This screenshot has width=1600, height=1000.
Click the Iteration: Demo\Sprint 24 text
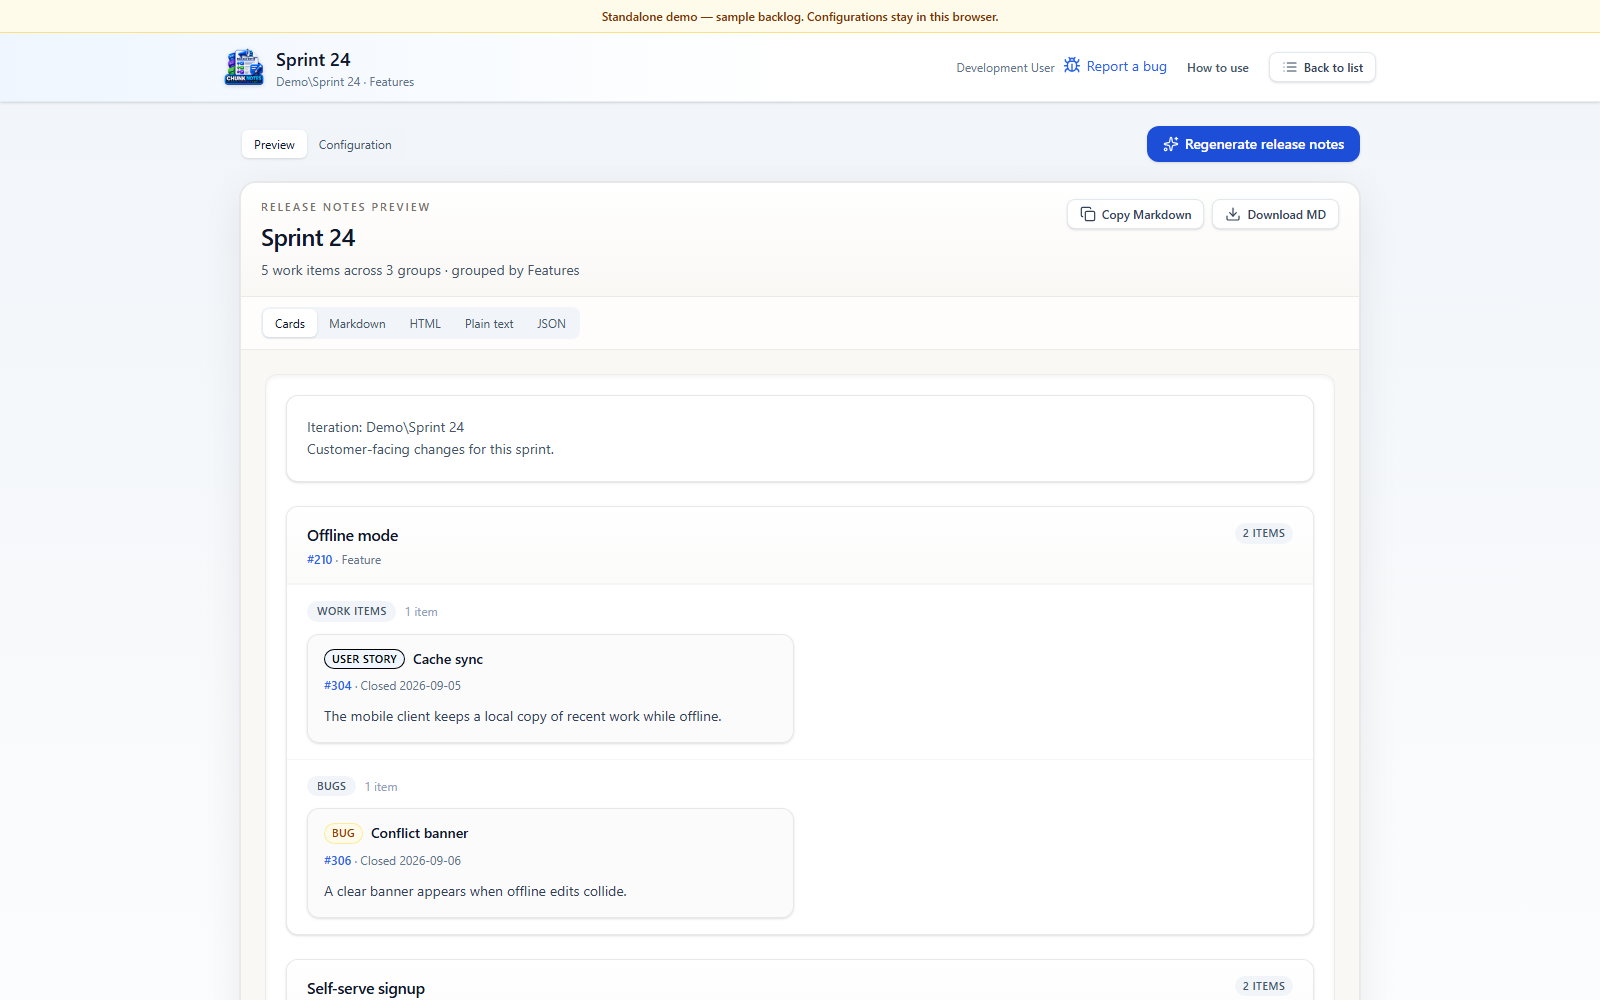[385, 427]
